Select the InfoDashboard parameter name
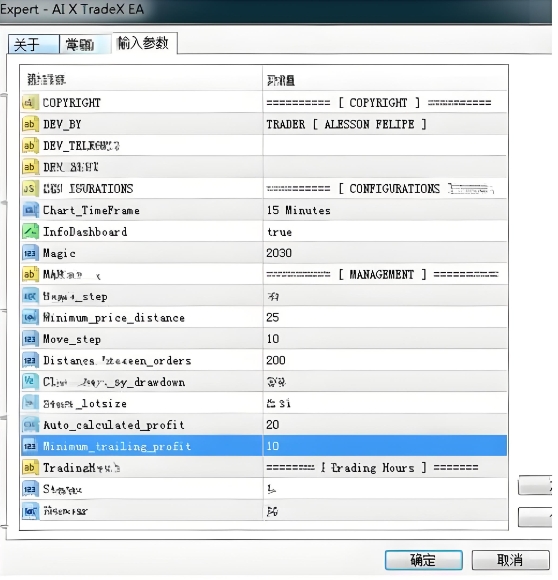The height and width of the screenshot is (580, 558). pos(85,232)
